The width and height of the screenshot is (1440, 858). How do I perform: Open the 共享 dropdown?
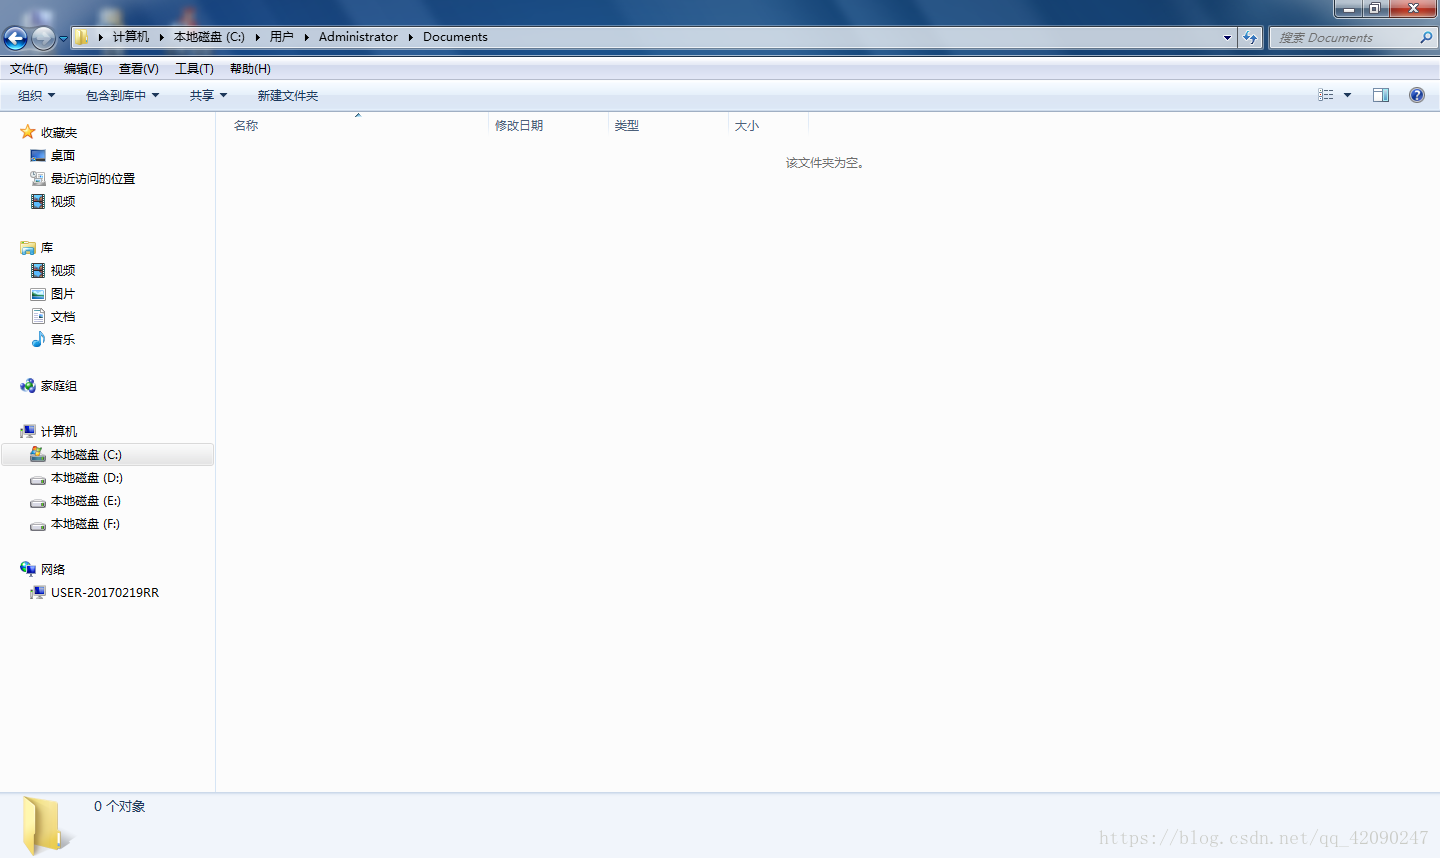[209, 96]
